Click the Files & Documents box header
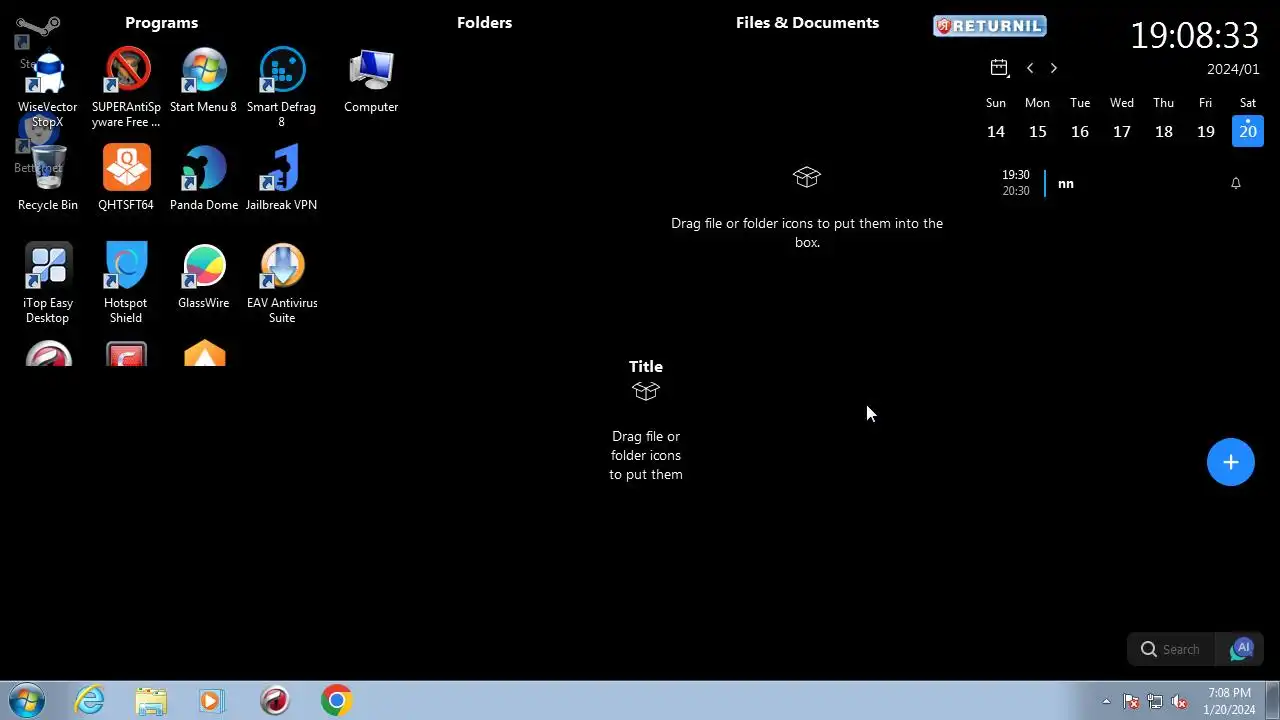1280x720 pixels. [807, 23]
